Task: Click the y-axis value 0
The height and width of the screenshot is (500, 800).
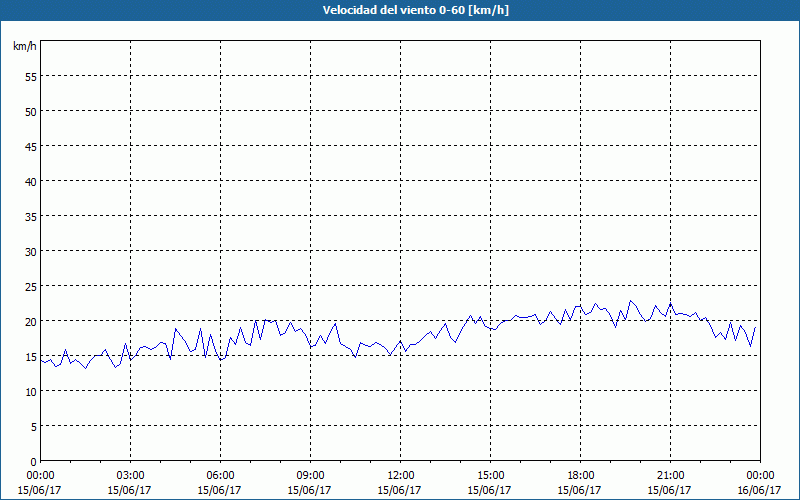Action: 34,462
